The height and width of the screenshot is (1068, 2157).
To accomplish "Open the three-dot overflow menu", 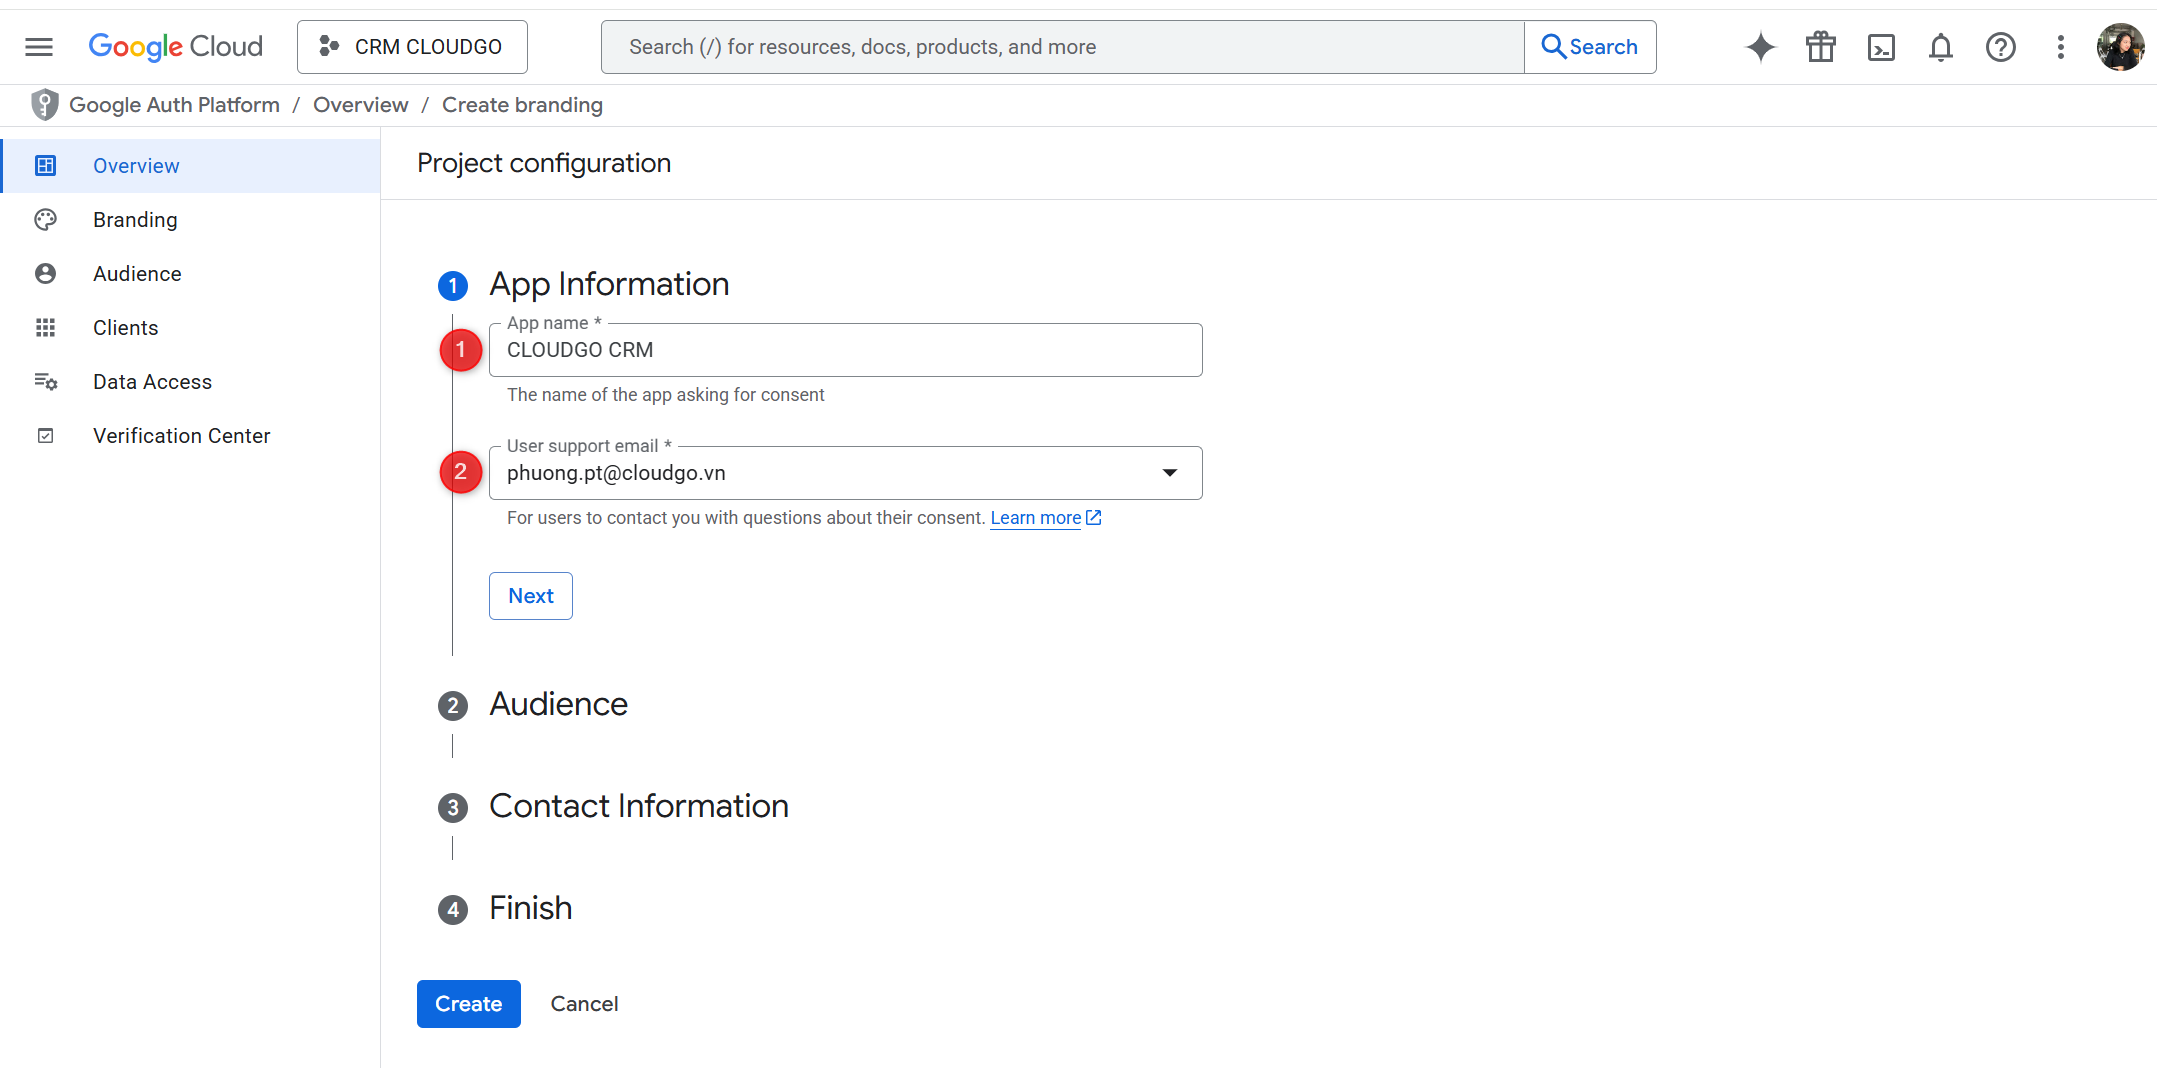I will click(x=2061, y=46).
